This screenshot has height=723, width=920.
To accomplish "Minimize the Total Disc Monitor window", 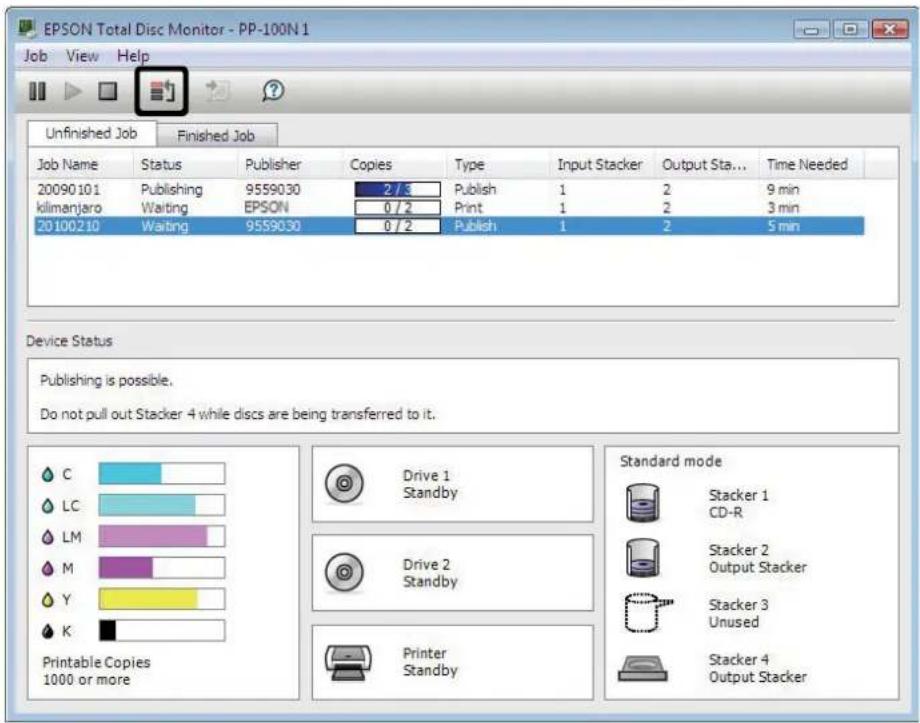I will coord(811,29).
